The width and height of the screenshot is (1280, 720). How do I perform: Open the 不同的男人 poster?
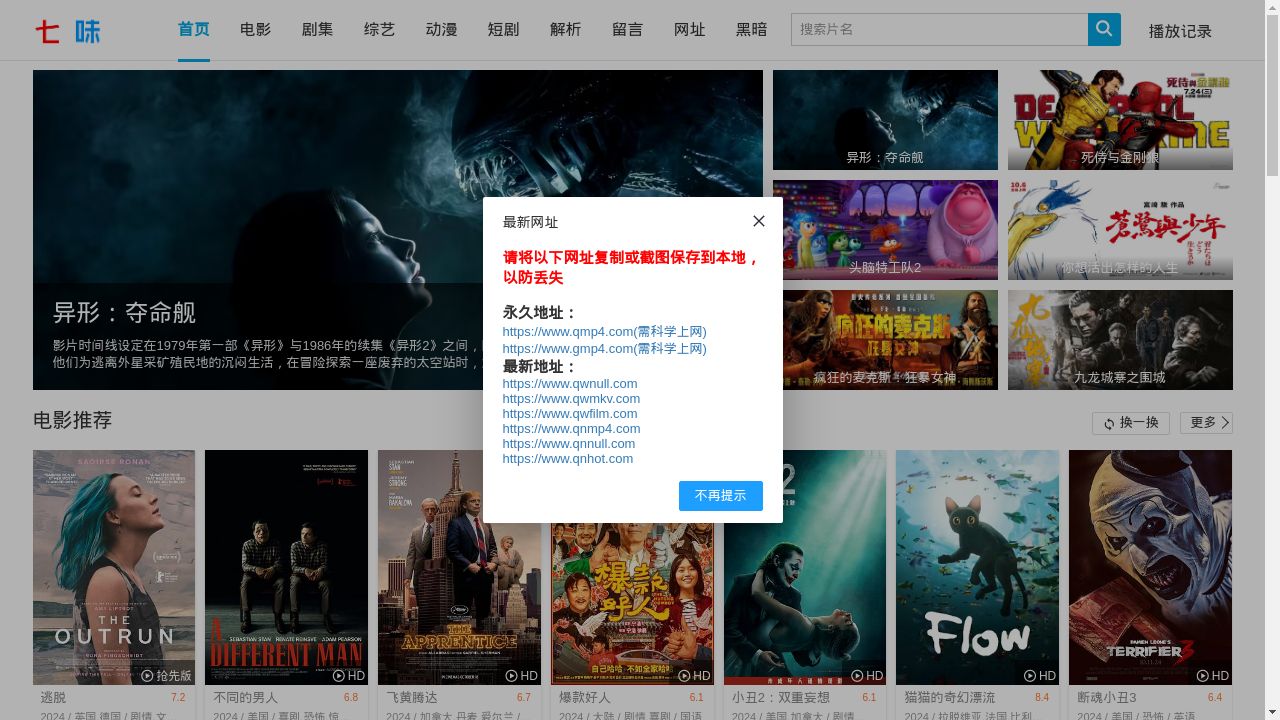pos(286,567)
